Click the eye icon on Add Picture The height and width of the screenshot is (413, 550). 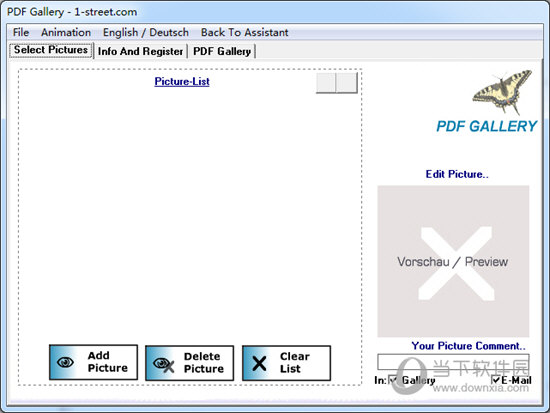[x=65, y=362]
